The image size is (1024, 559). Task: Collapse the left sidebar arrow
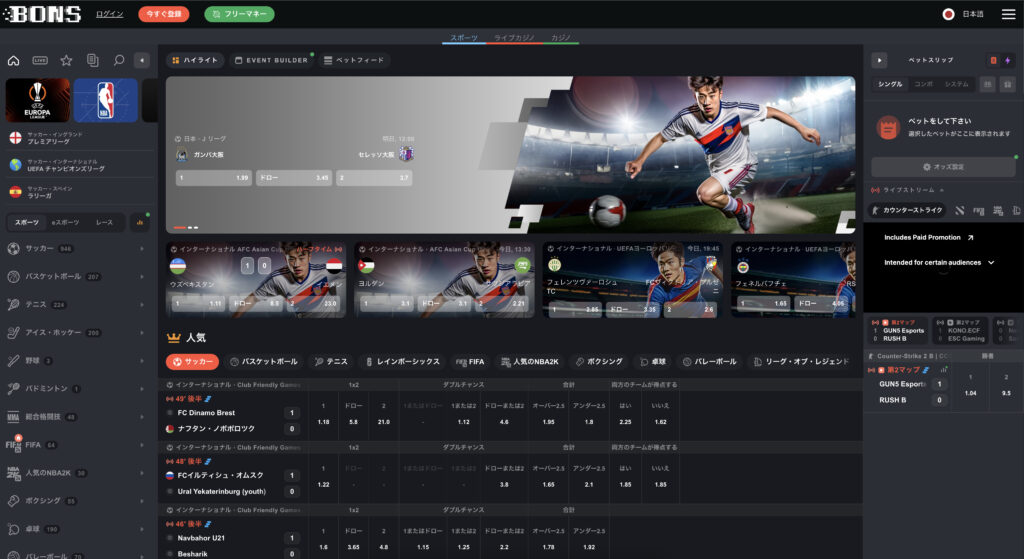142,61
